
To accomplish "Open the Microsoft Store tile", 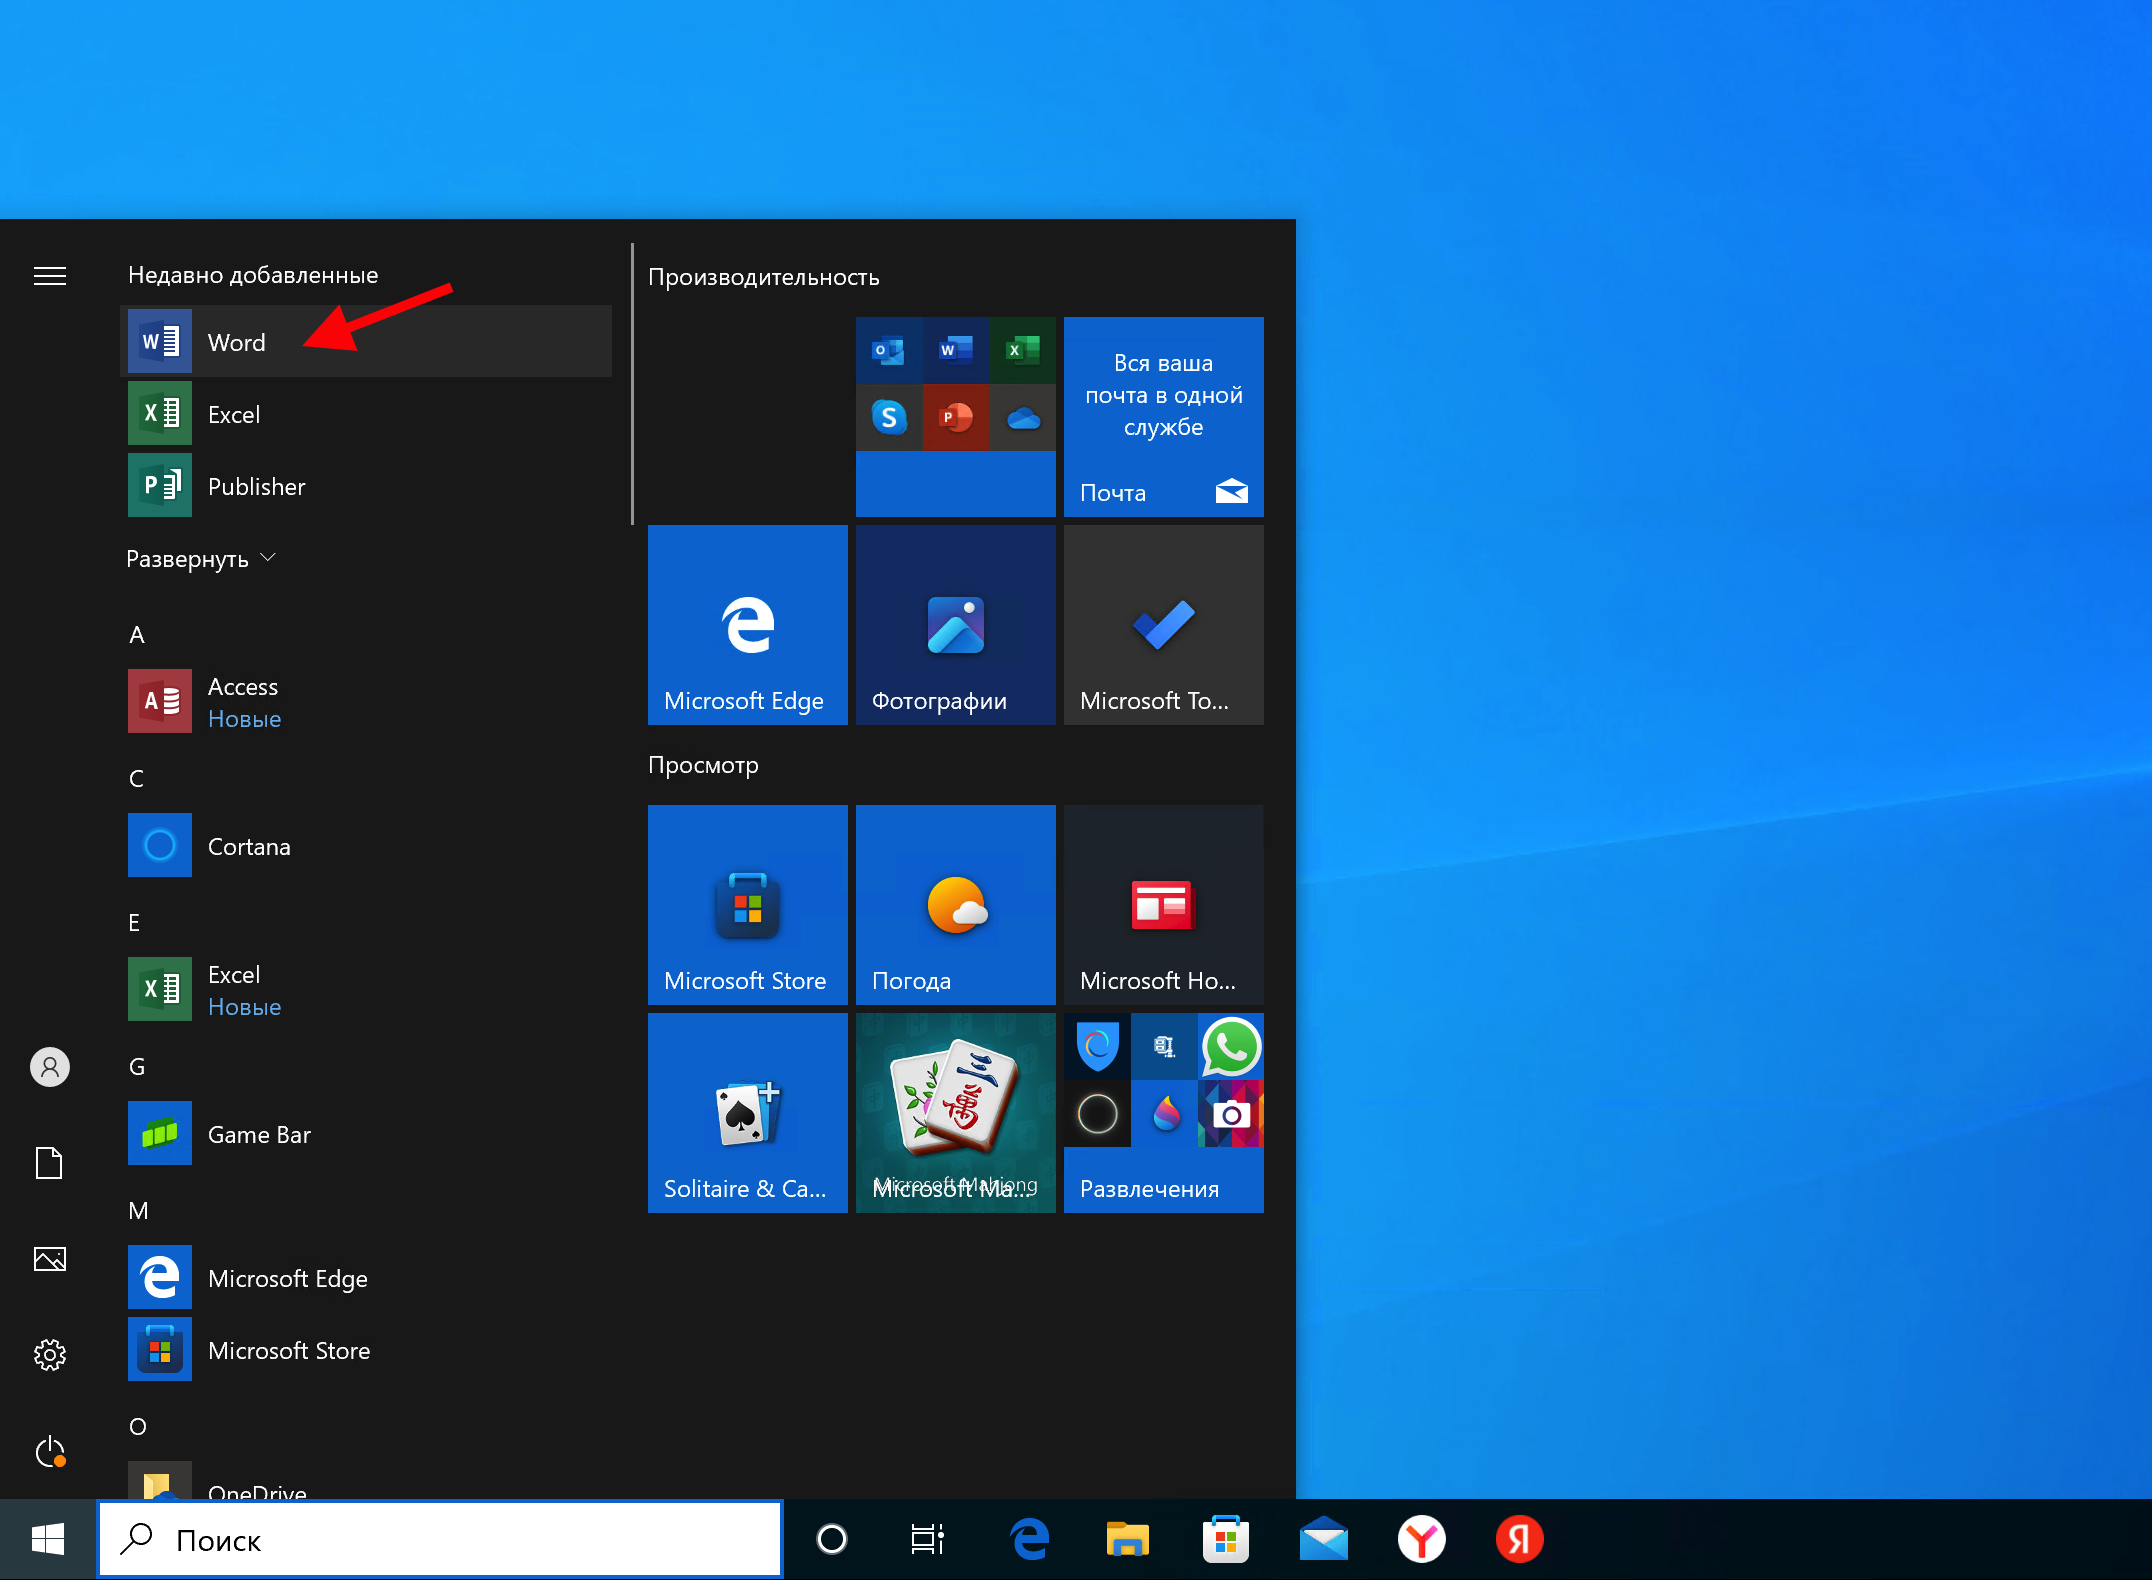I will [748, 905].
